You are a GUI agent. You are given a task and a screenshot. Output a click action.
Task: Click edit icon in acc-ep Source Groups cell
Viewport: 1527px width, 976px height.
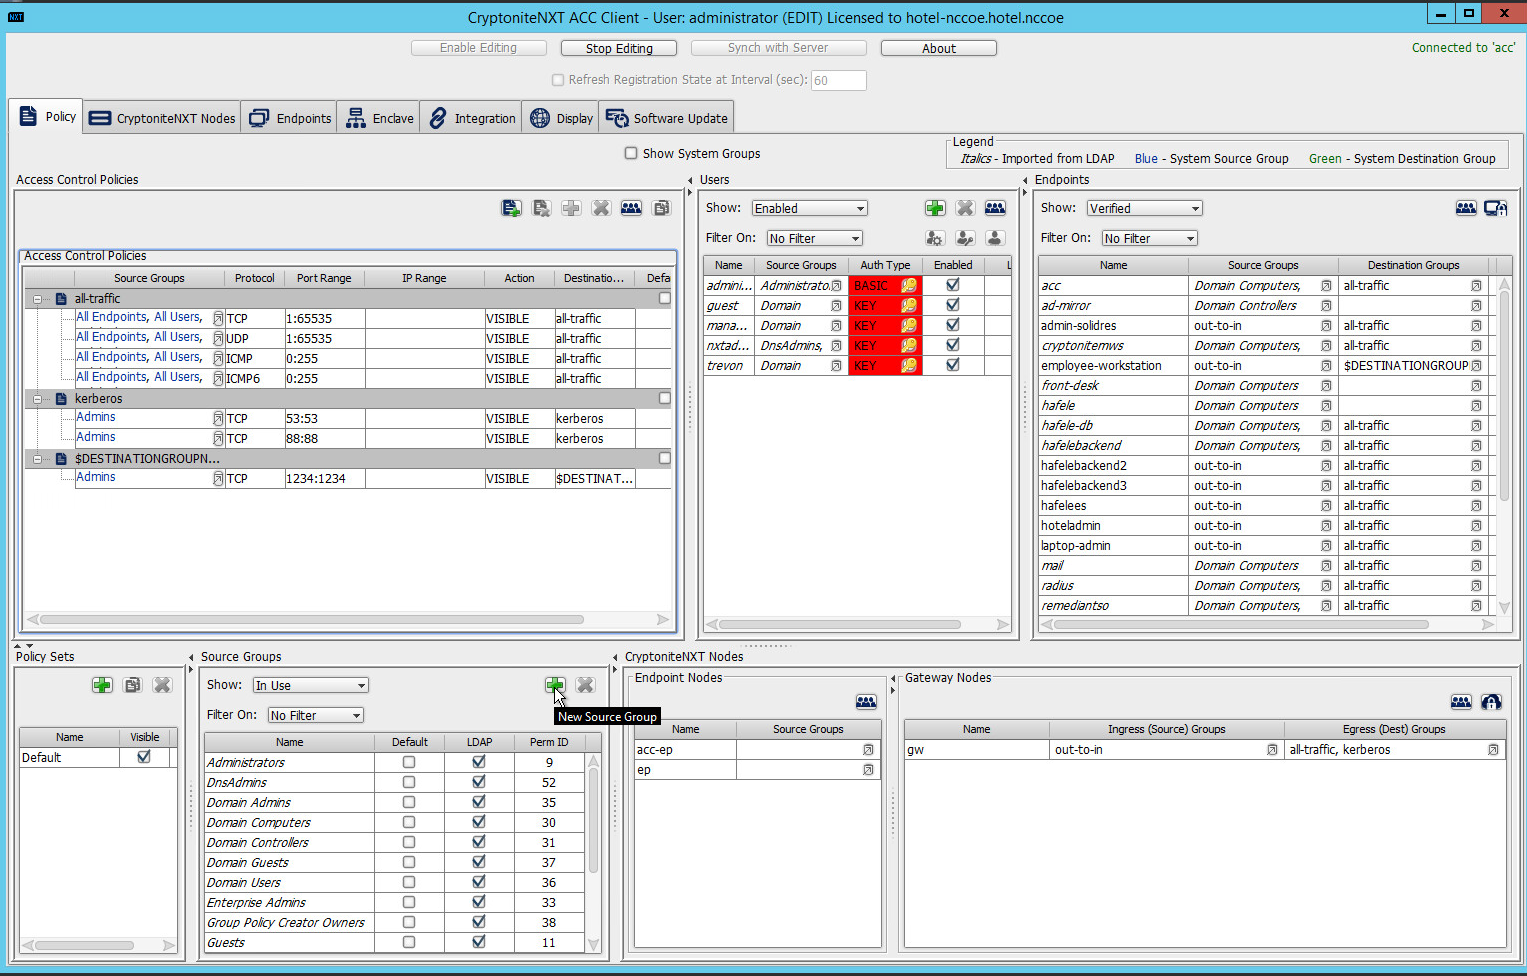tap(868, 750)
